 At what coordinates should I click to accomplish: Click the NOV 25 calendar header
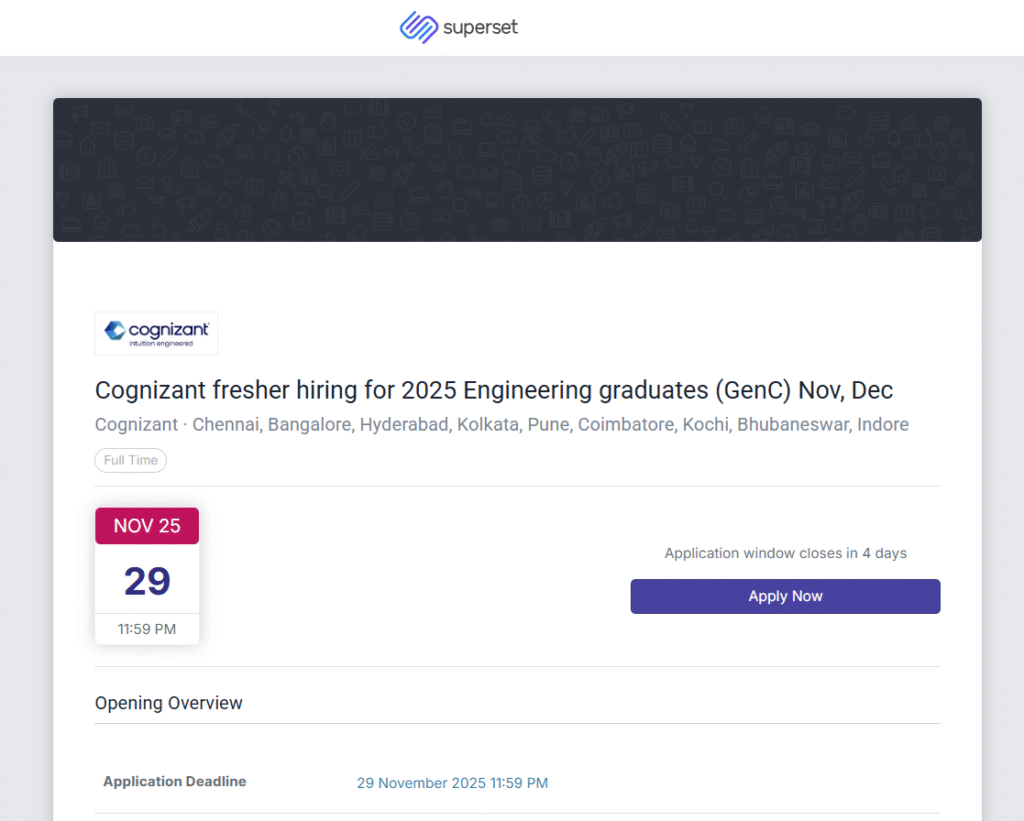click(x=147, y=526)
